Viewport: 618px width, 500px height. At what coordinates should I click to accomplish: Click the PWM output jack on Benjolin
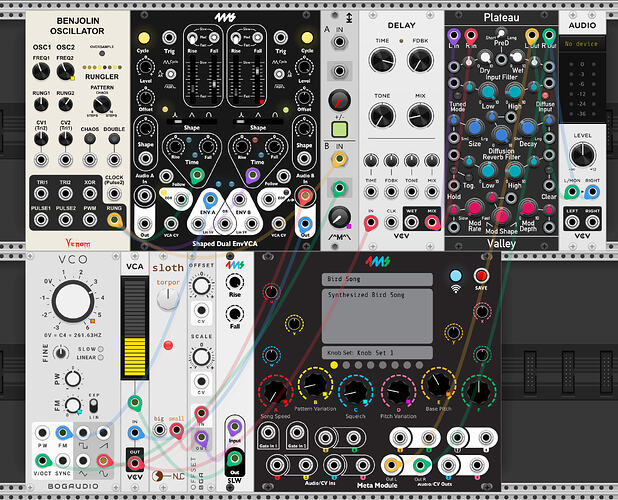tap(90, 220)
